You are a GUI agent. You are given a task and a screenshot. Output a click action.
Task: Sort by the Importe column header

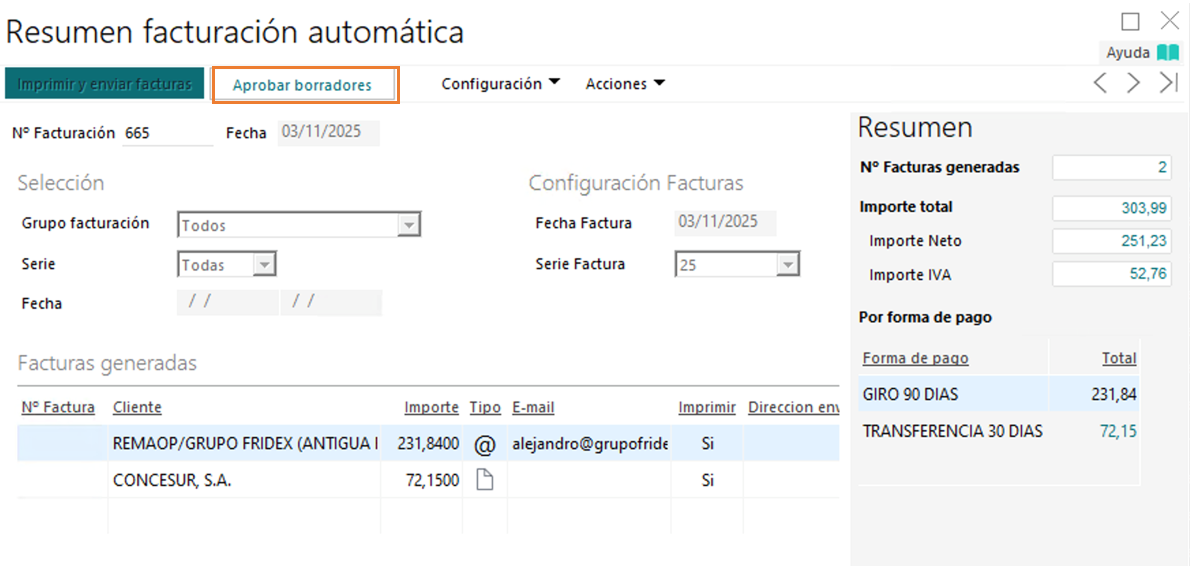(431, 408)
